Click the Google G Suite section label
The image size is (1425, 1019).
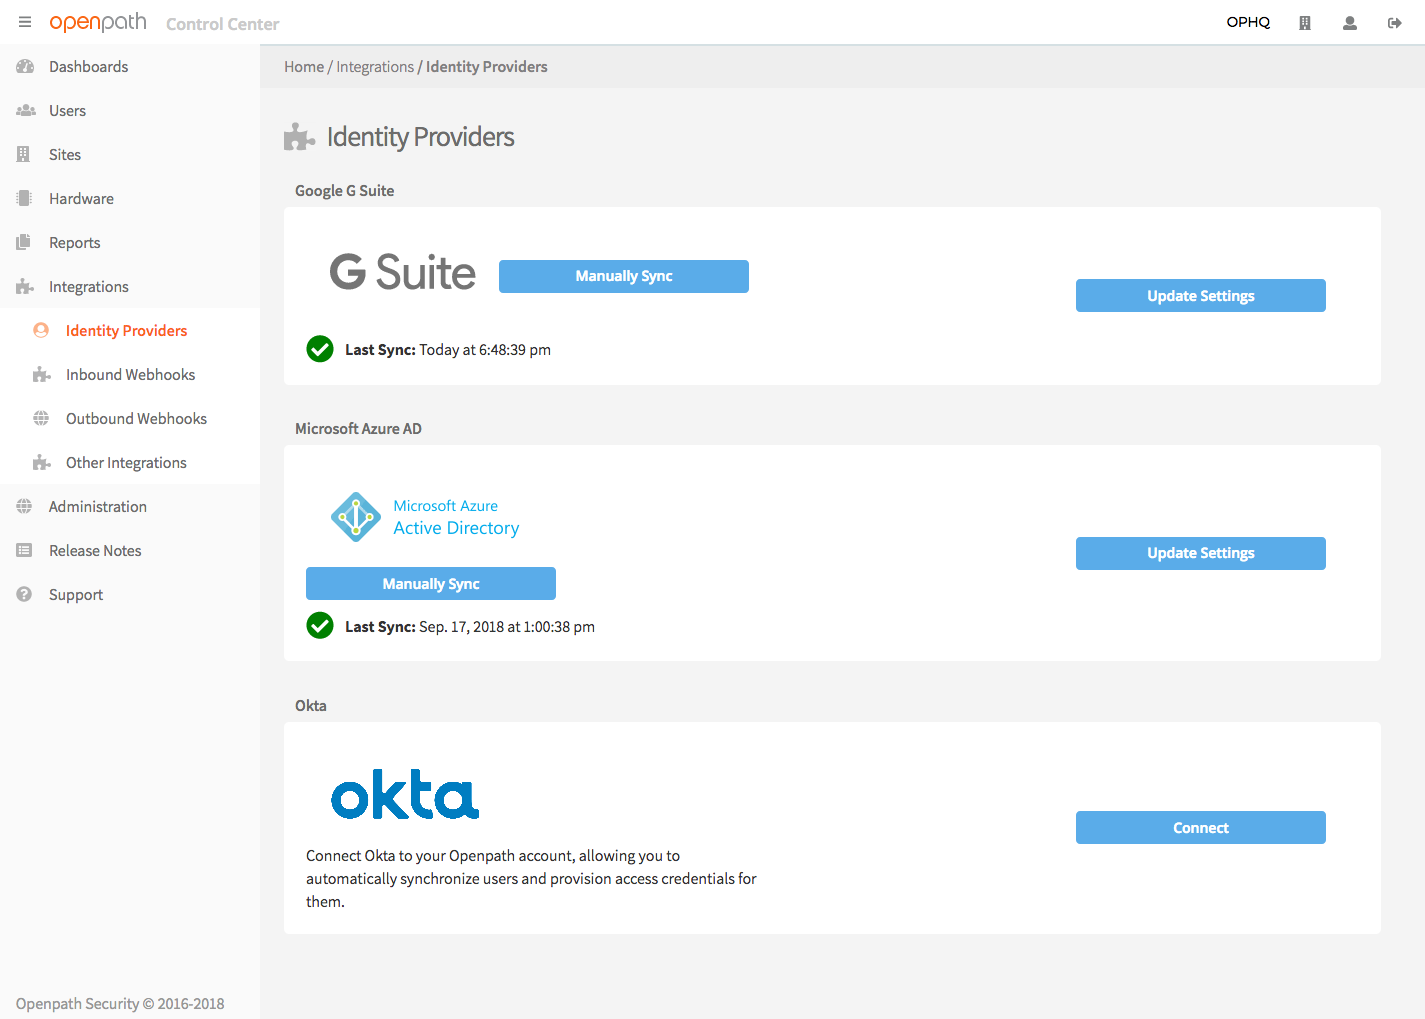(345, 191)
